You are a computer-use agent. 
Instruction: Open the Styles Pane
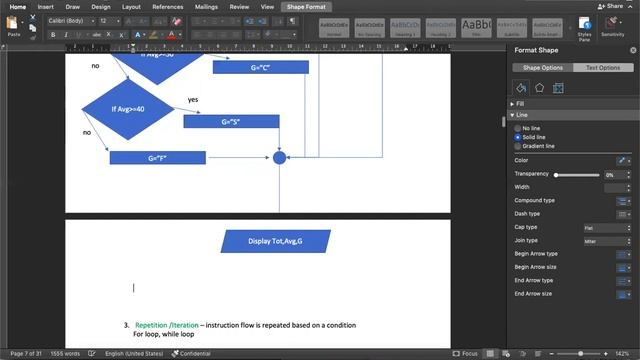pyautogui.click(x=584, y=28)
